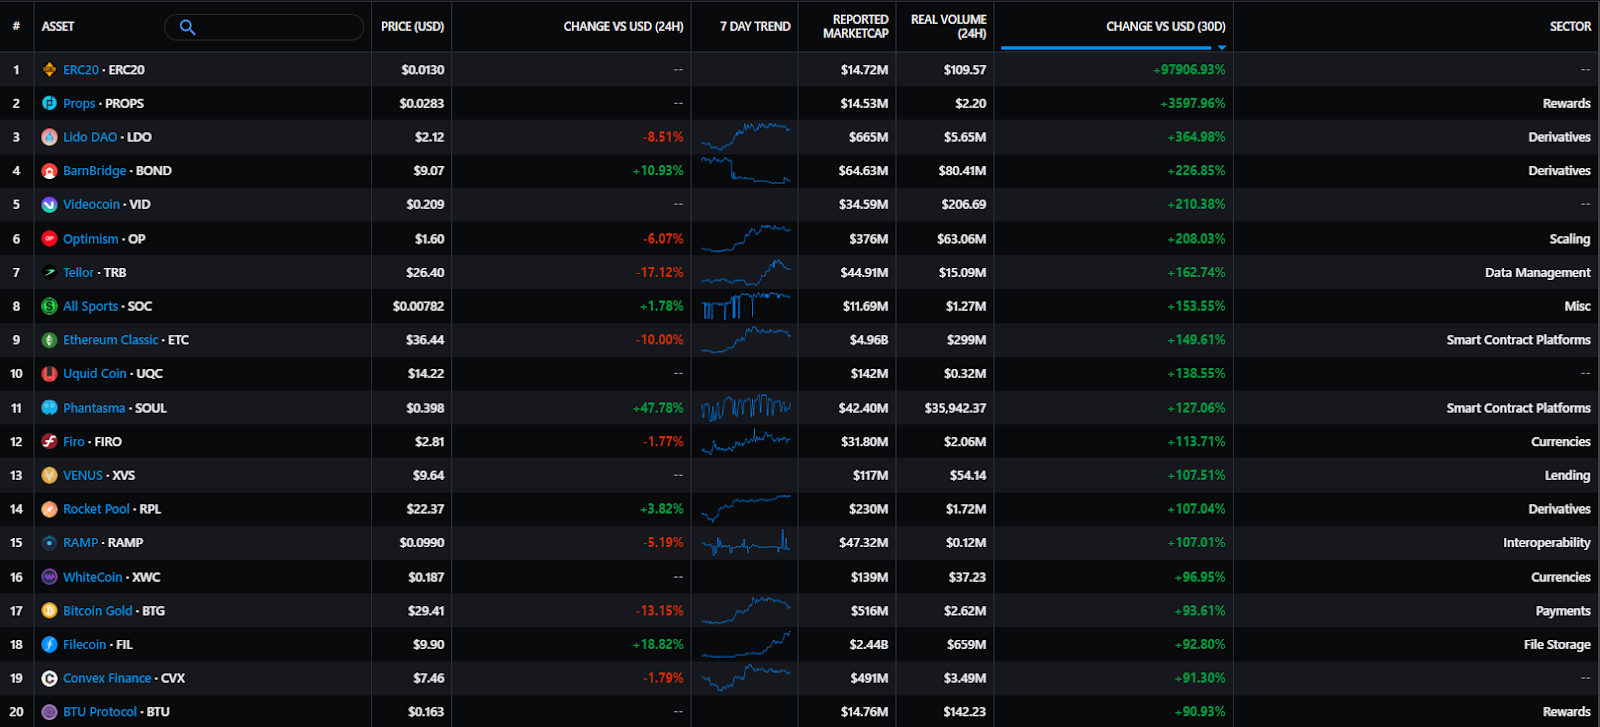Click the BarnBridge logo icon

49,171
